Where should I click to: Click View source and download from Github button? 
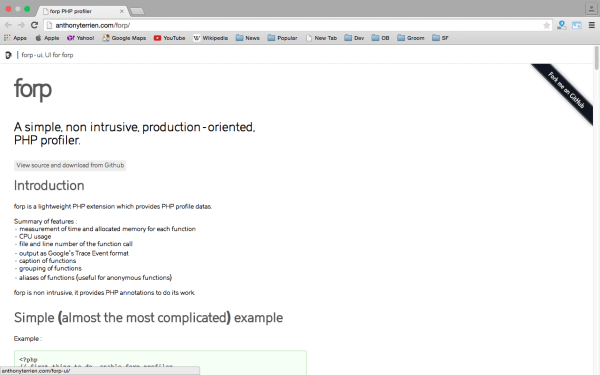tap(70, 165)
